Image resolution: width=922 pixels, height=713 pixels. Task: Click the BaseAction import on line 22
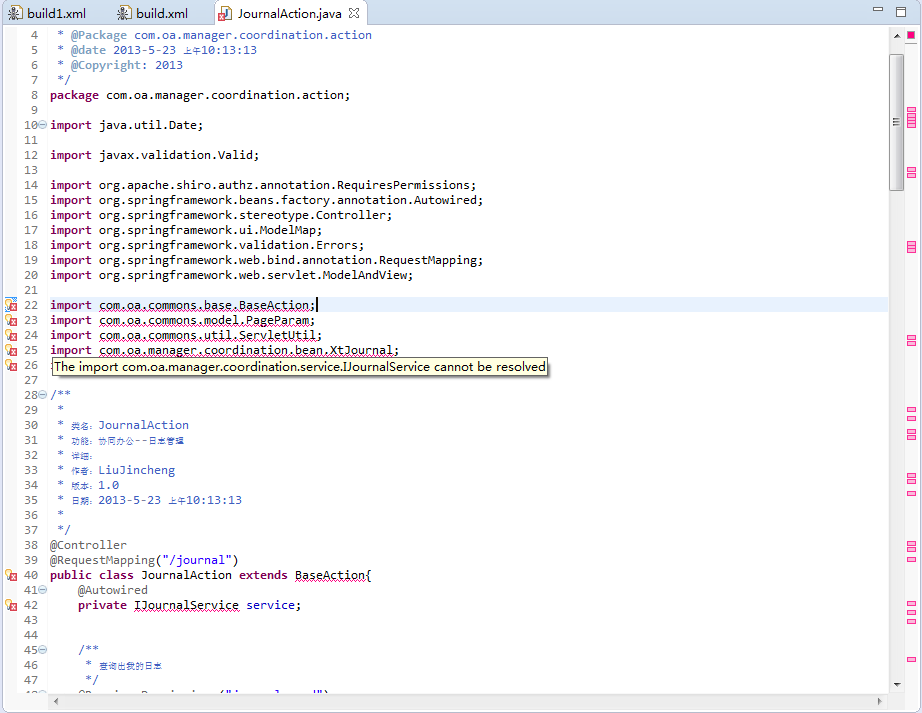(183, 305)
